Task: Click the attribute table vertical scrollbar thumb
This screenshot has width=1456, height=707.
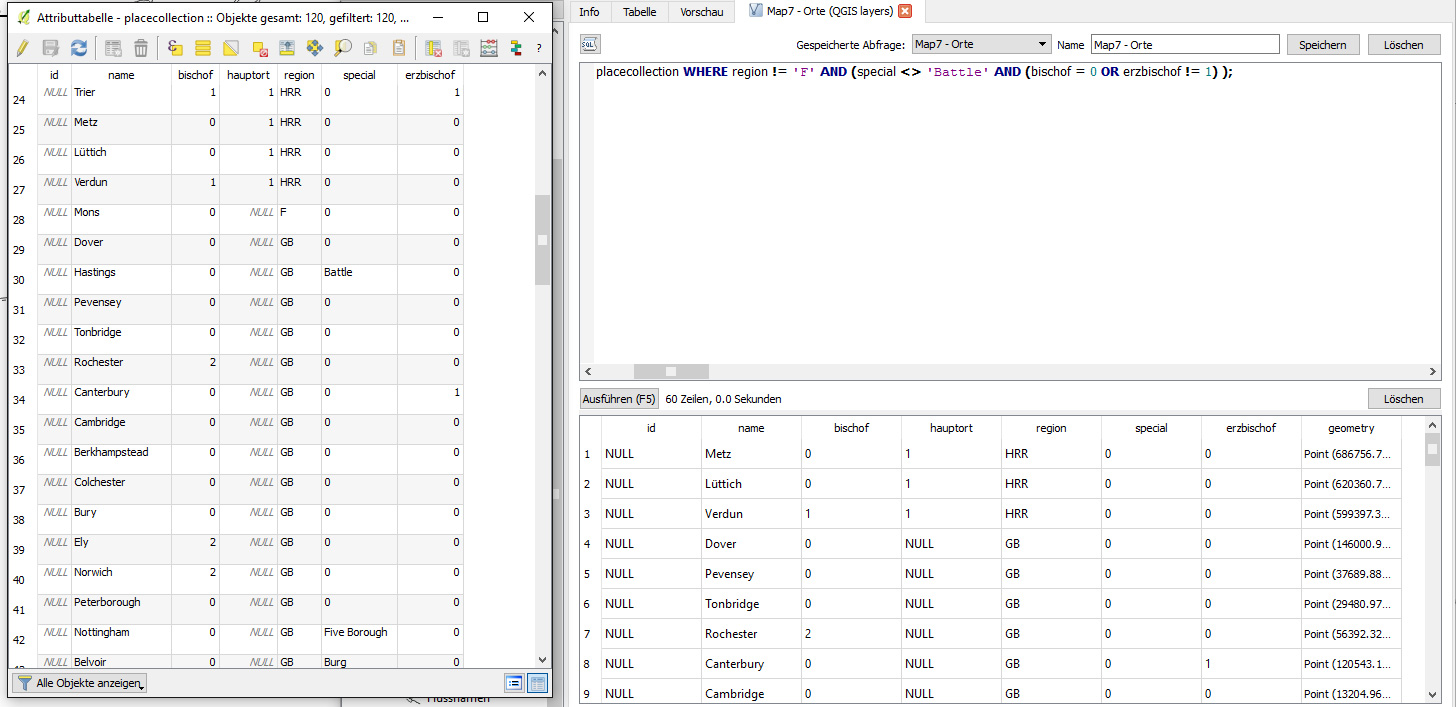Action: click(x=542, y=240)
